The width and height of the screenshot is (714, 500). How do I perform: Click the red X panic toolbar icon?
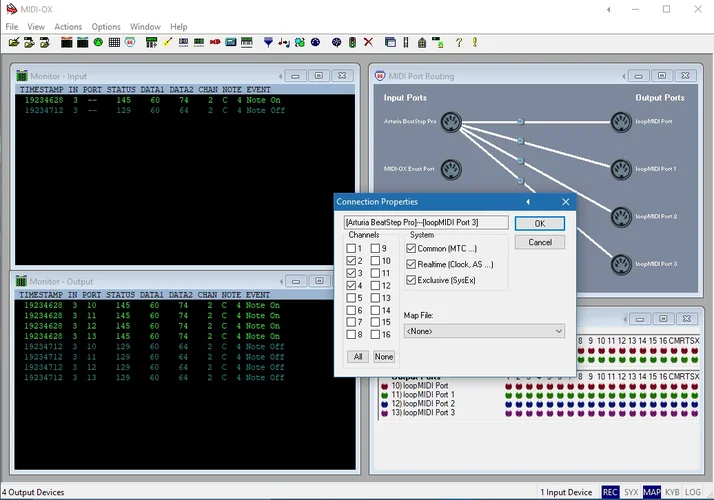[368, 42]
